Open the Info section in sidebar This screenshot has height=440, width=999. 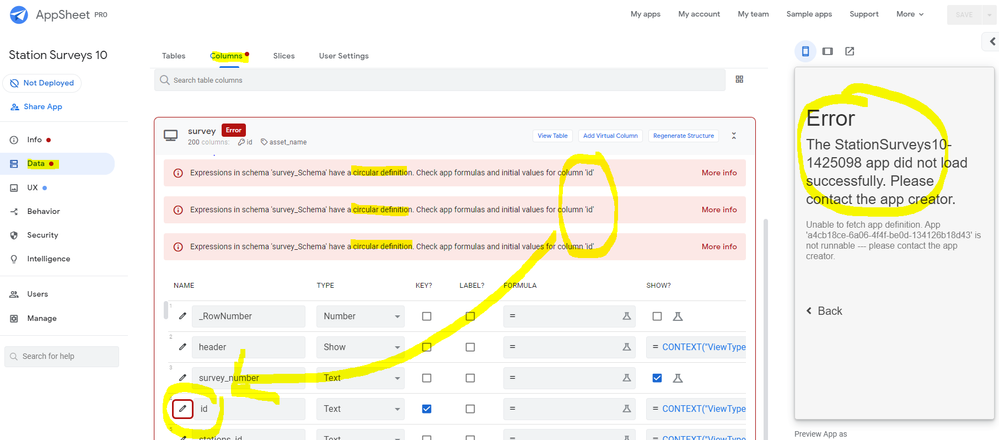34,139
